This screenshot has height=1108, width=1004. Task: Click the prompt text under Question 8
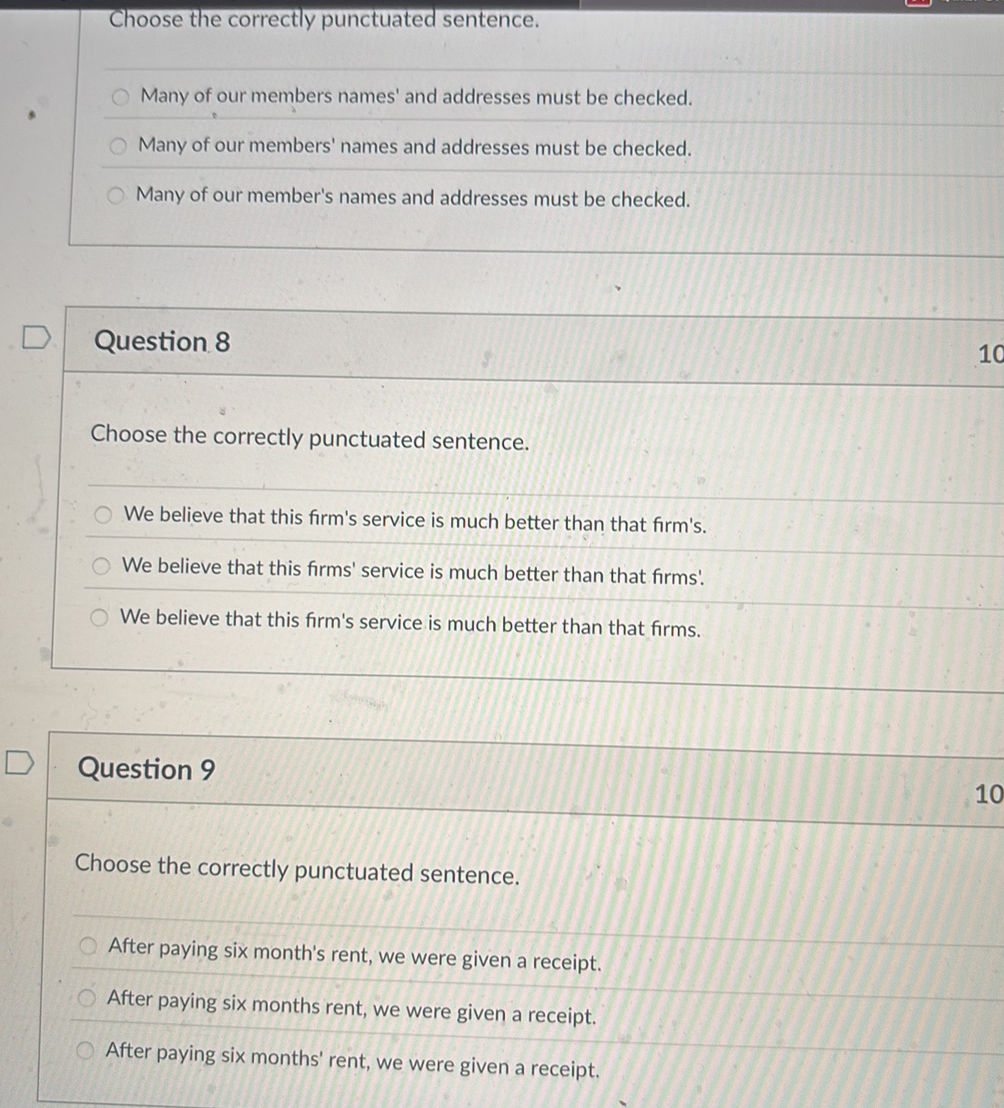pos(310,438)
